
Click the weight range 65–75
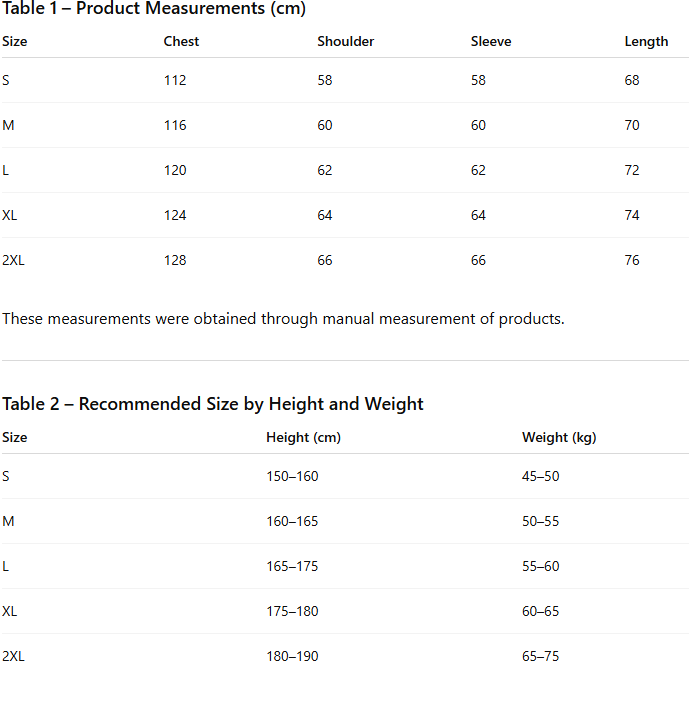[541, 656]
